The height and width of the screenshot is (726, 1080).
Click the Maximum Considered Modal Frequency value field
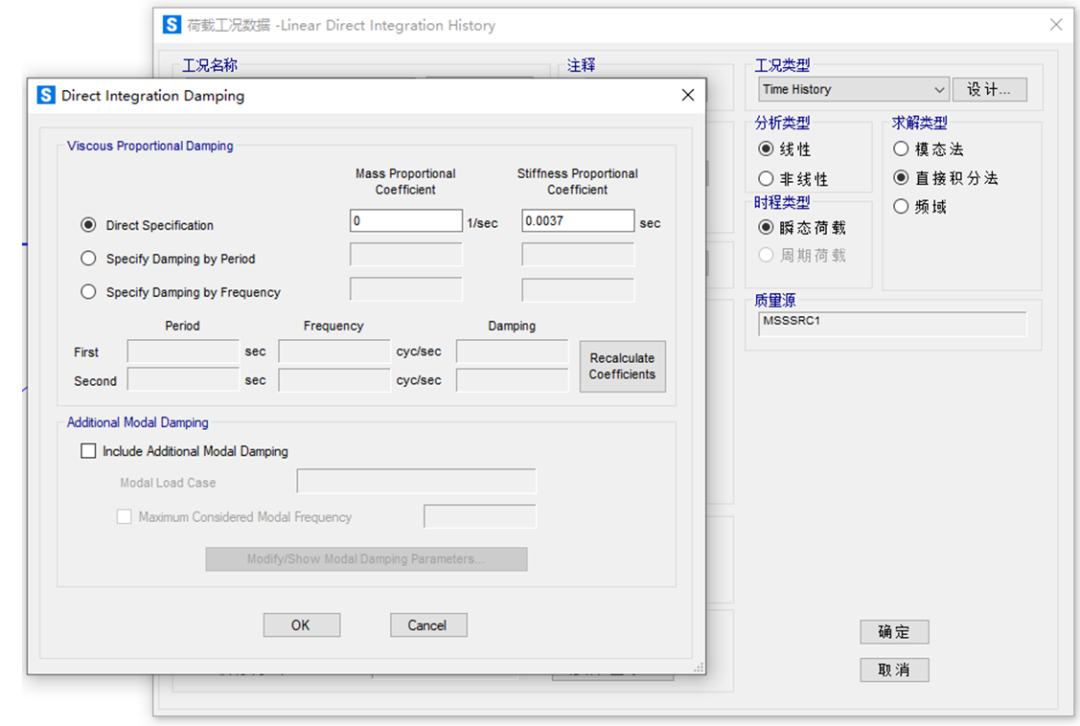point(479,517)
